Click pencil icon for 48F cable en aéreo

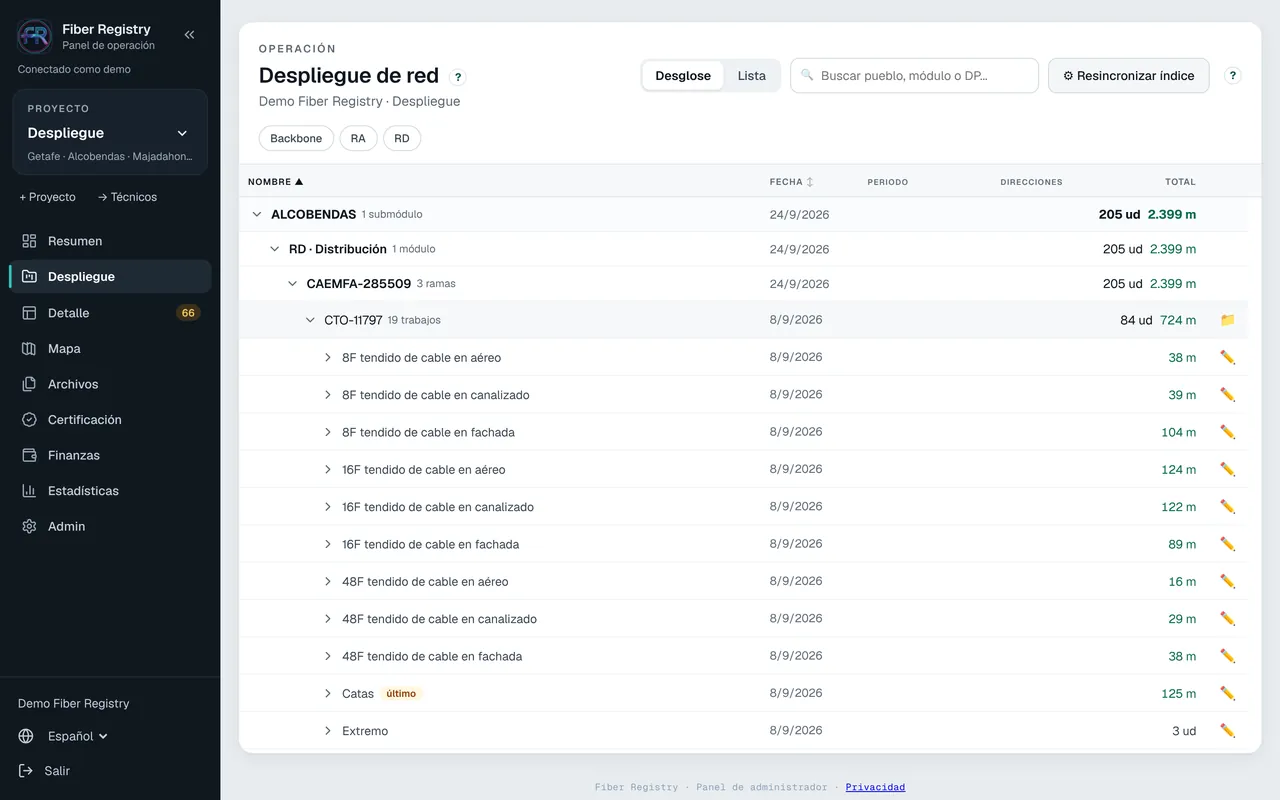(1228, 581)
